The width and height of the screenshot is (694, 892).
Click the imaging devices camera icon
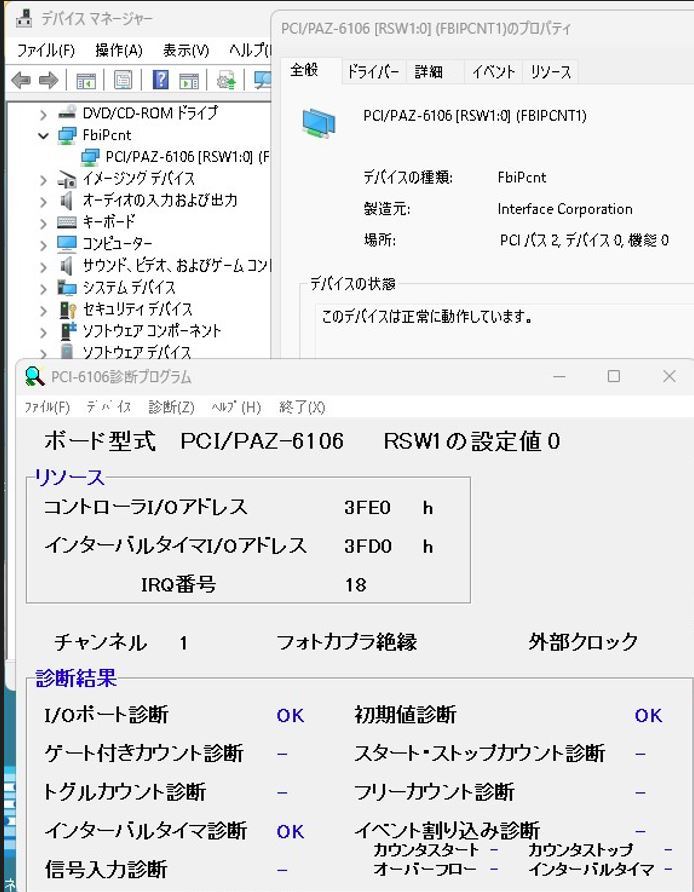point(67,179)
